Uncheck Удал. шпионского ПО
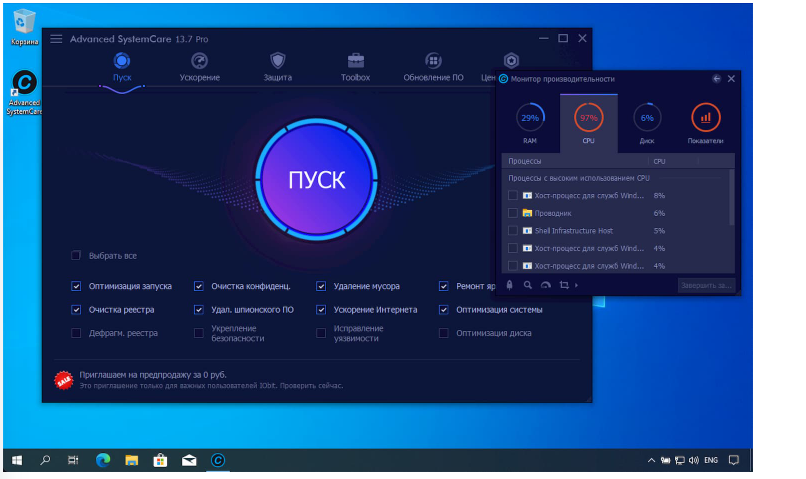Screen dimensions: 806x479 tap(198, 310)
